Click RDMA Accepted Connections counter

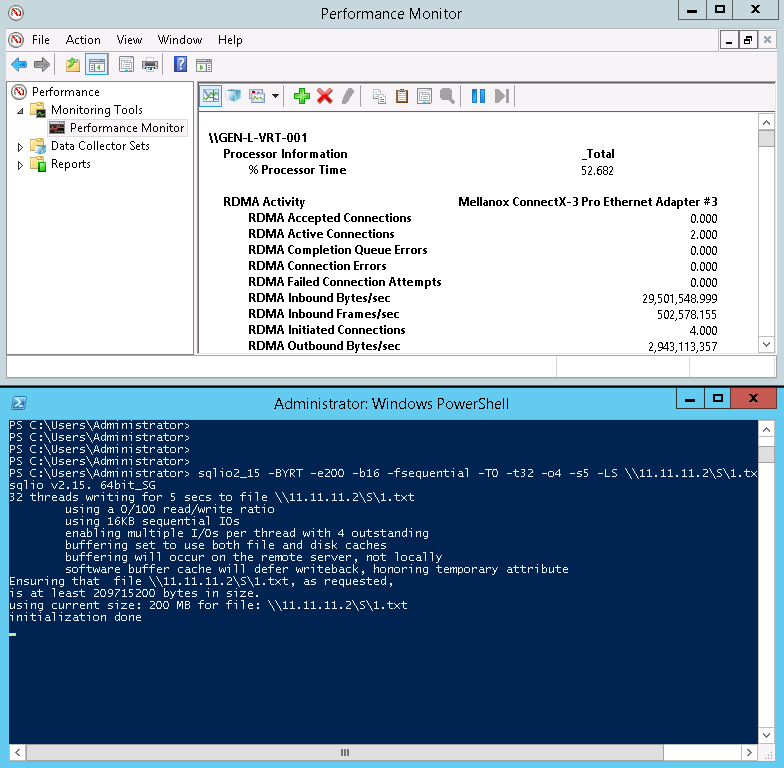pos(330,218)
